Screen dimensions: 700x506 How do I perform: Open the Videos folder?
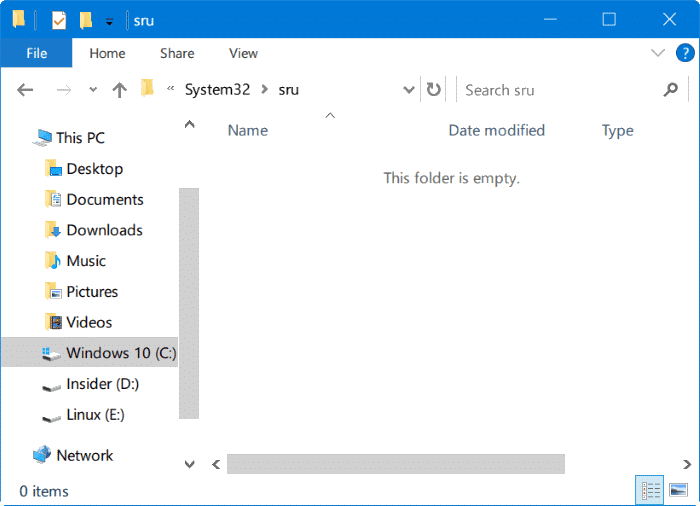[89, 322]
